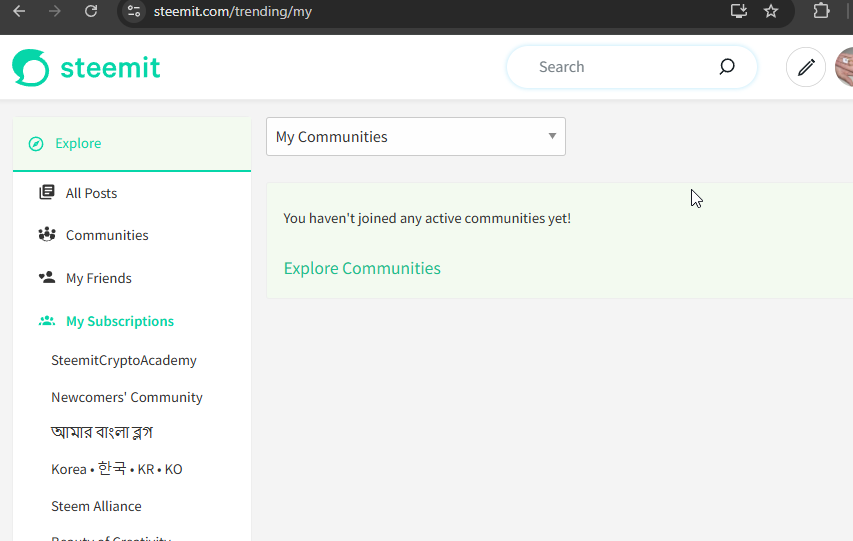Reload the page with refresh icon
This screenshot has width=853, height=541.
(91, 11)
